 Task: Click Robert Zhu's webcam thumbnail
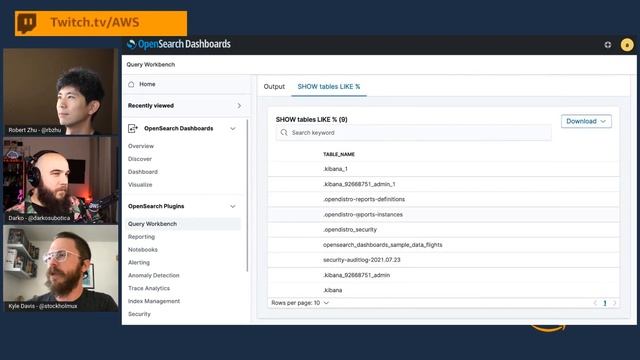(x=60, y=92)
